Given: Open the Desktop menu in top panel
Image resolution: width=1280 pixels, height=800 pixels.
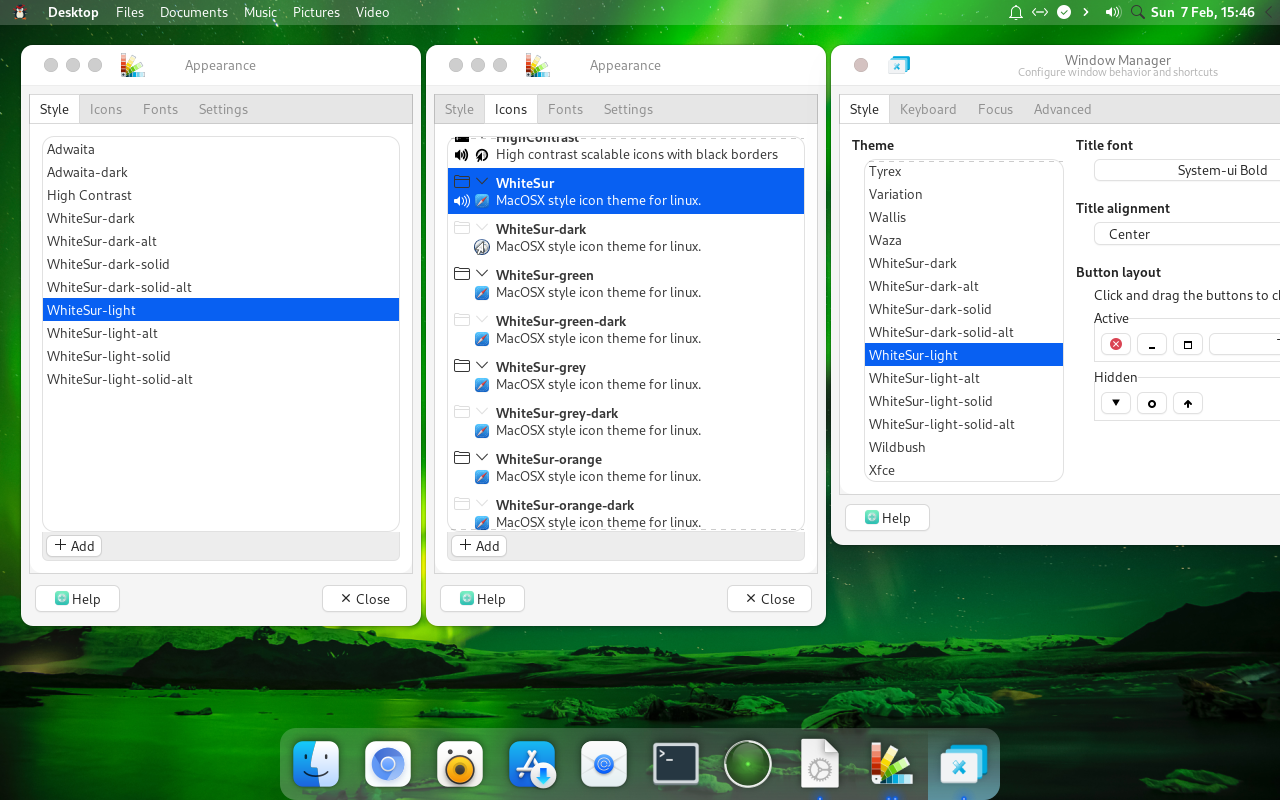Looking at the screenshot, I should tap(73, 12).
